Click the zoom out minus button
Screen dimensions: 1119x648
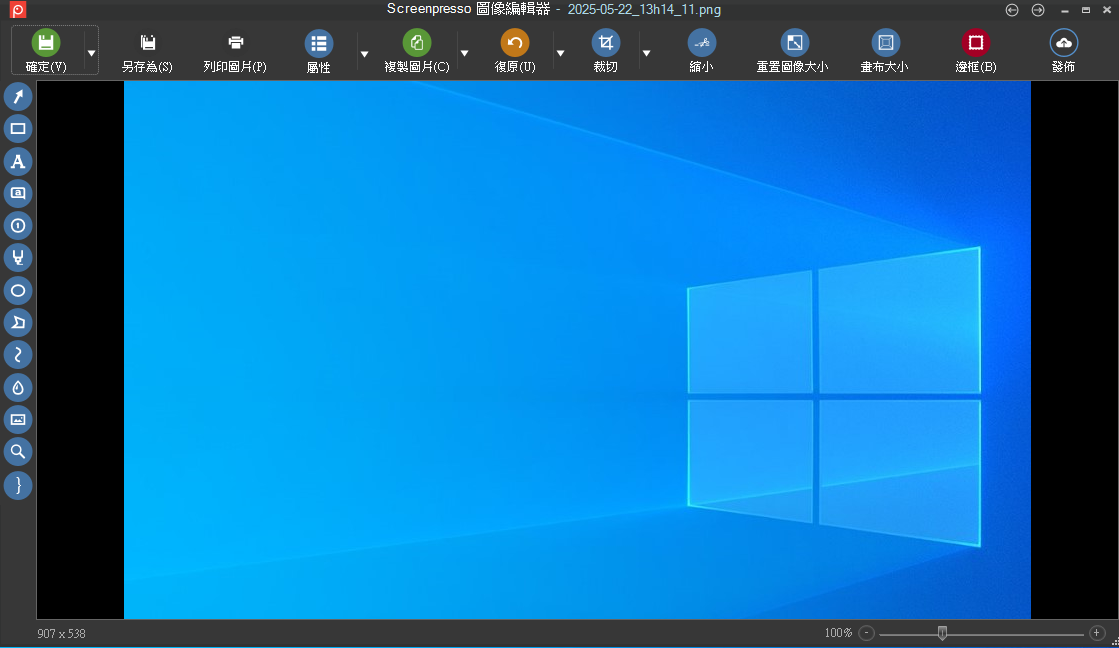[x=866, y=633]
